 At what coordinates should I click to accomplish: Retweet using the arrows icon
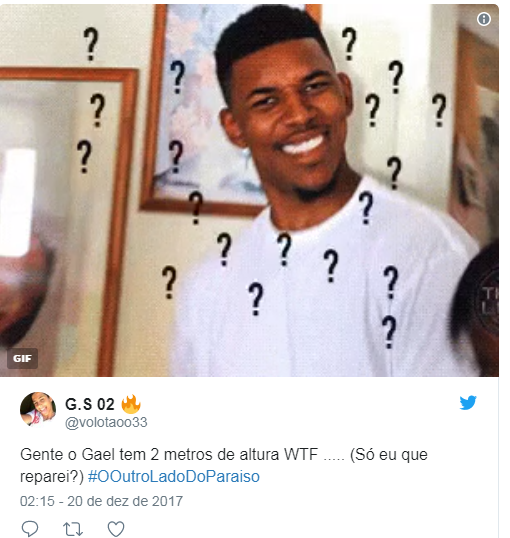pos(73,529)
